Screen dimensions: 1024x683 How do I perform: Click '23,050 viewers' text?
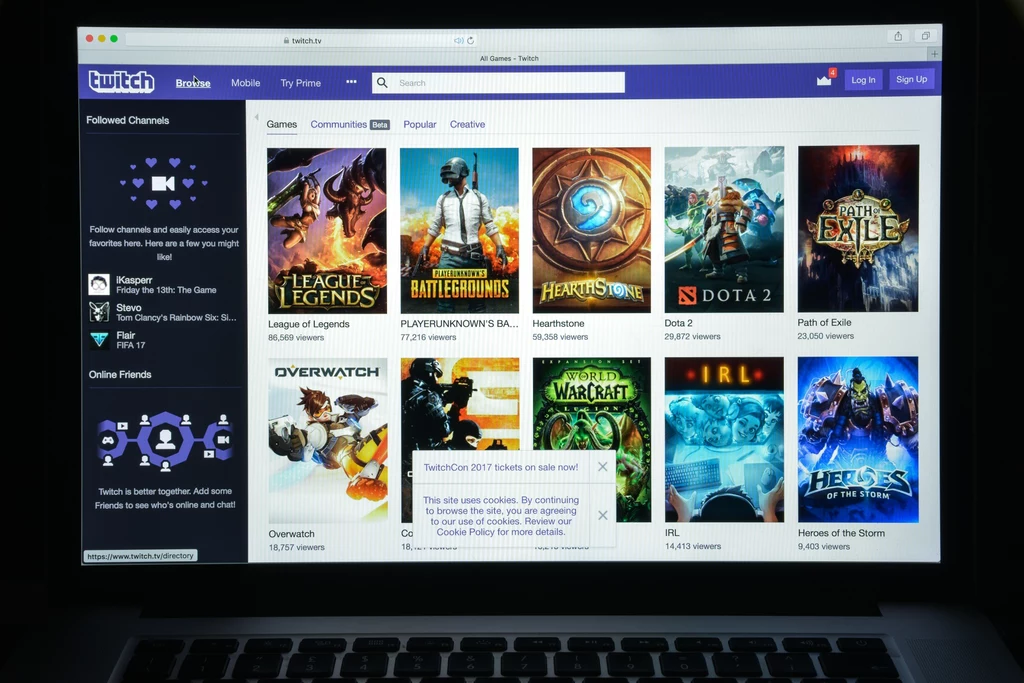coord(825,336)
